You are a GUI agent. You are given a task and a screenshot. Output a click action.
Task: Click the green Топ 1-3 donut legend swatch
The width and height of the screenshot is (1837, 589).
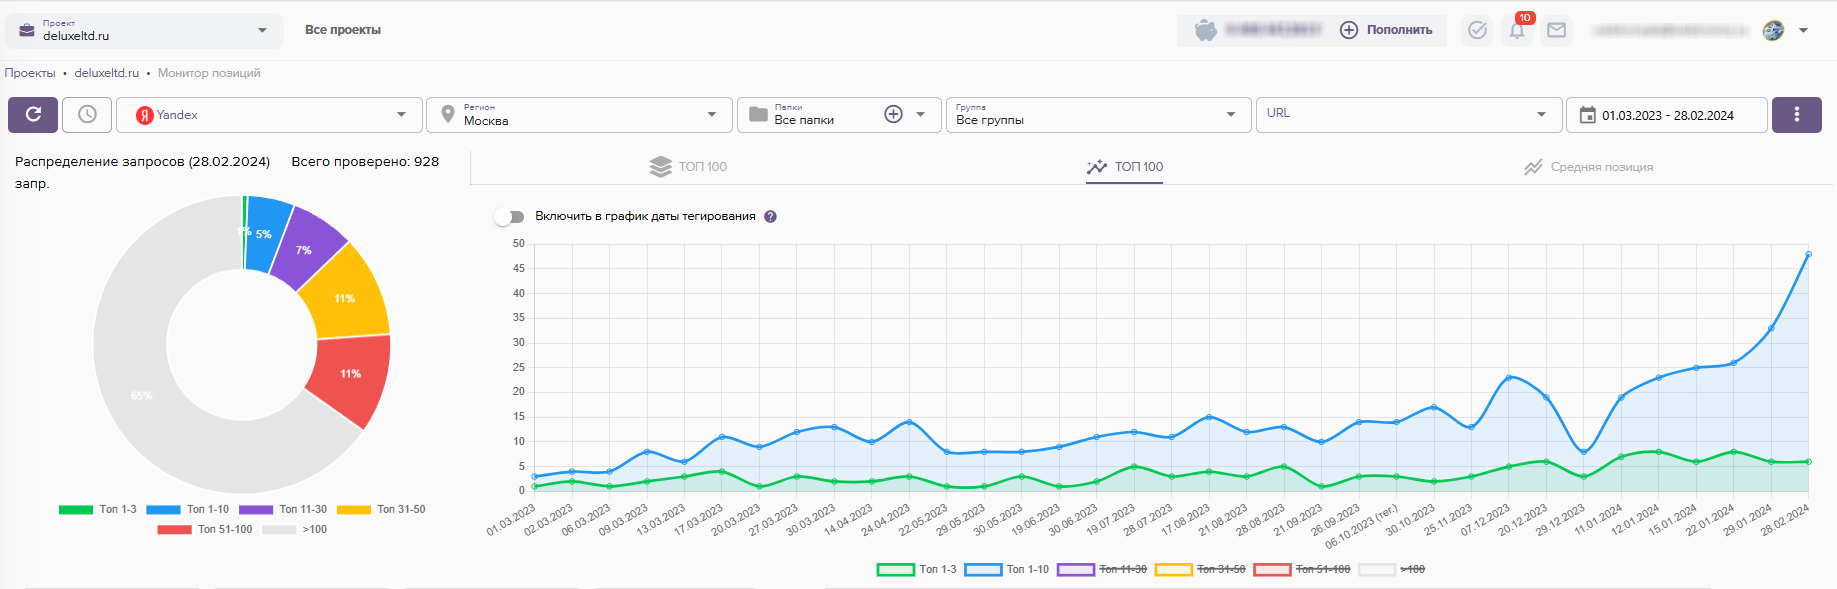tap(76, 510)
